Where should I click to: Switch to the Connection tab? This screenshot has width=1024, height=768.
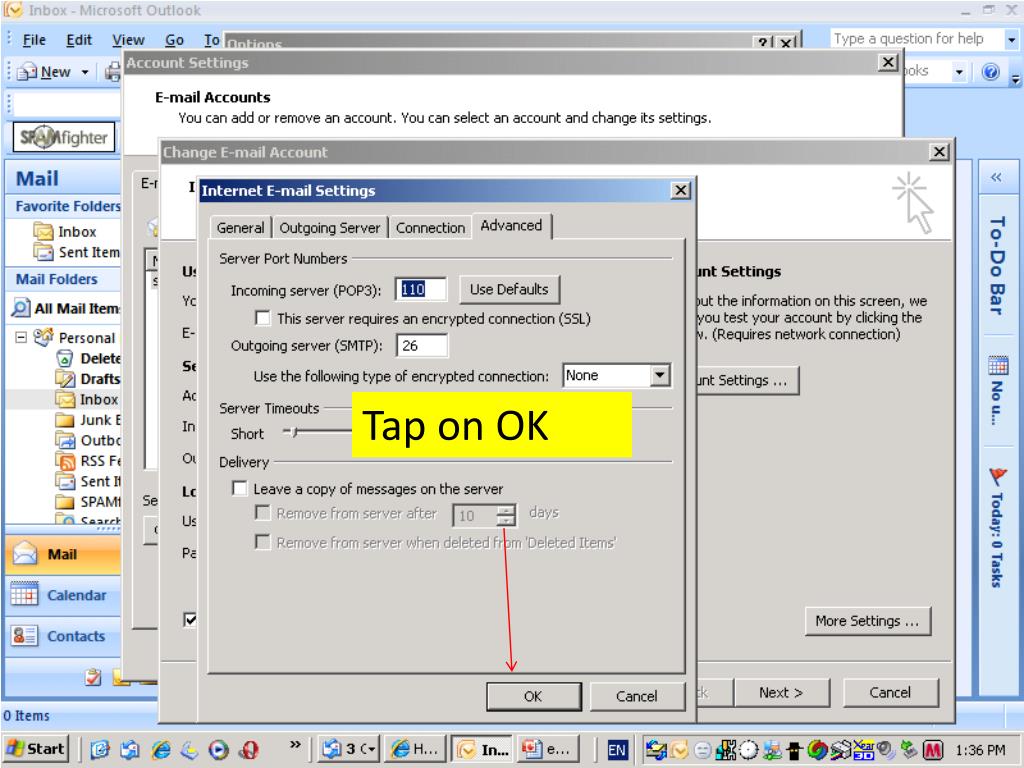(x=430, y=228)
